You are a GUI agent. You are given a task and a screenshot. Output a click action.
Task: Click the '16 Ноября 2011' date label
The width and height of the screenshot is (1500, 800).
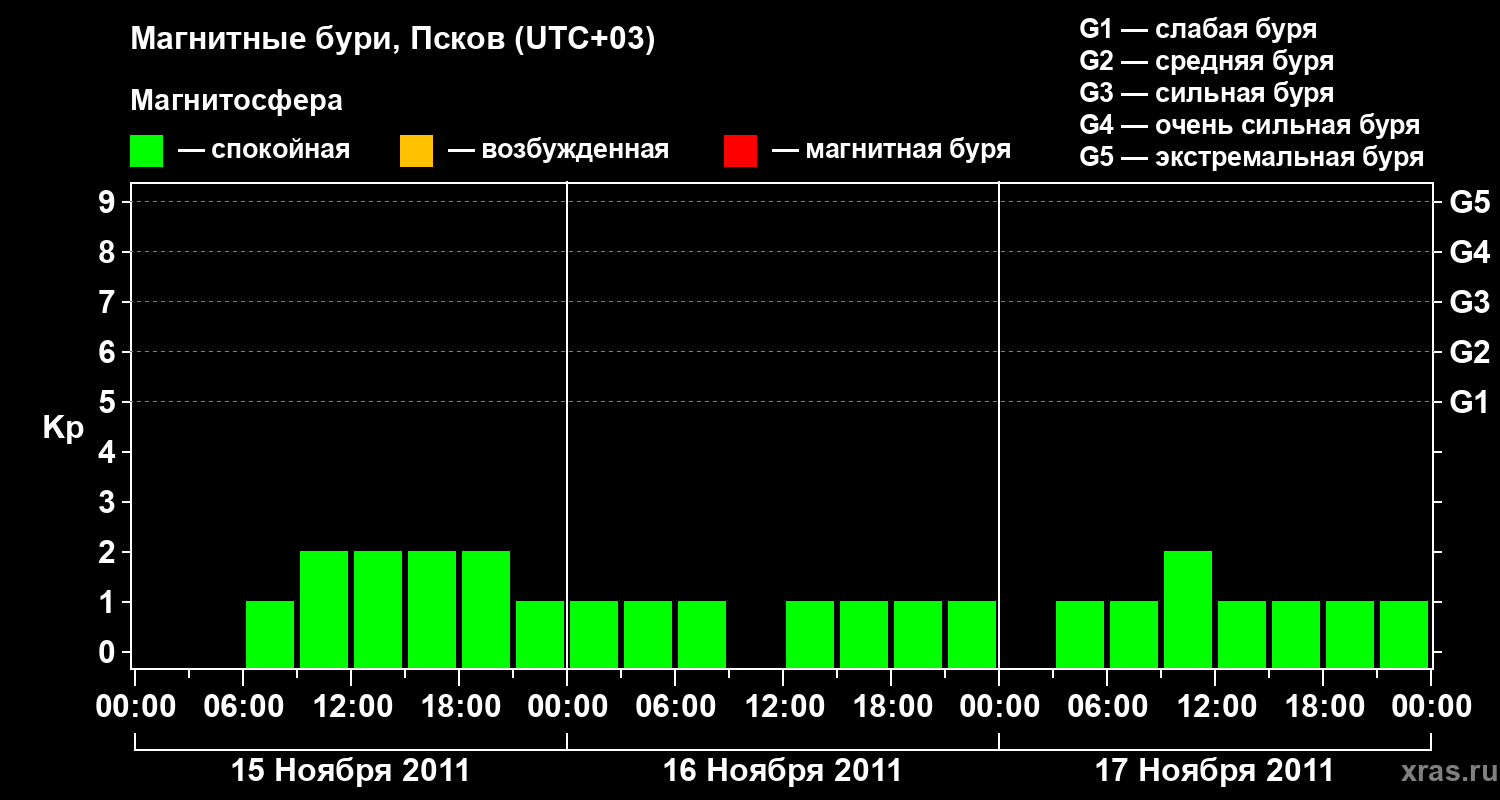coord(783,771)
